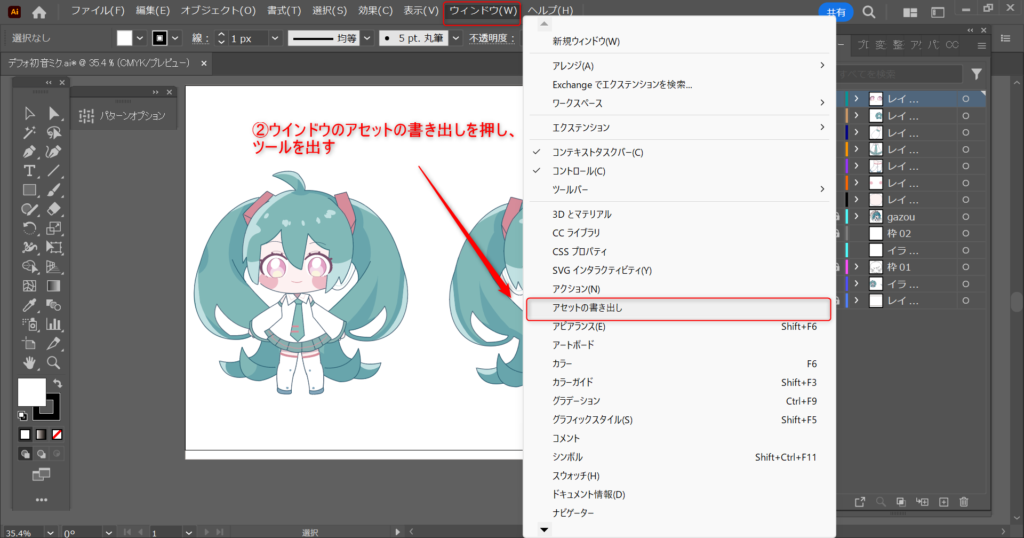Expand the gazou layer
This screenshot has height=538, width=1024.
(858, 217)
